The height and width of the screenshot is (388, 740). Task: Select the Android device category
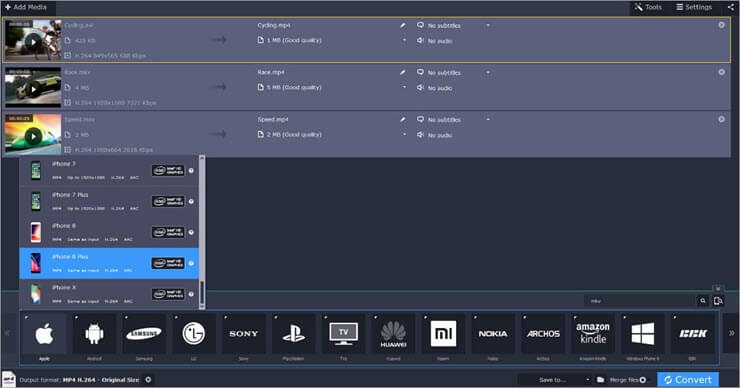(94, 334)
